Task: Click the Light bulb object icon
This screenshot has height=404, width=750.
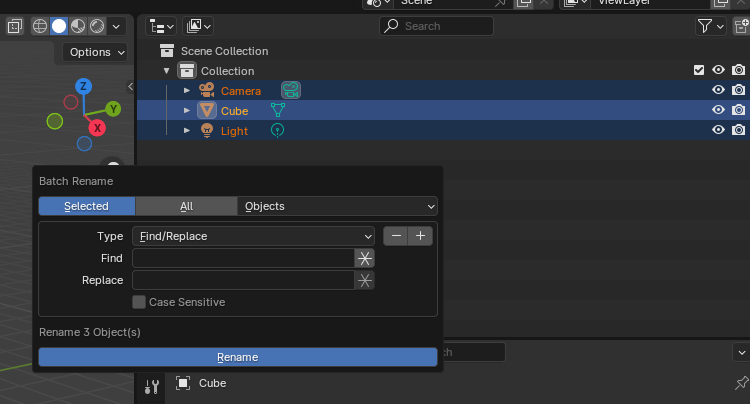Action: pos(207,131)
